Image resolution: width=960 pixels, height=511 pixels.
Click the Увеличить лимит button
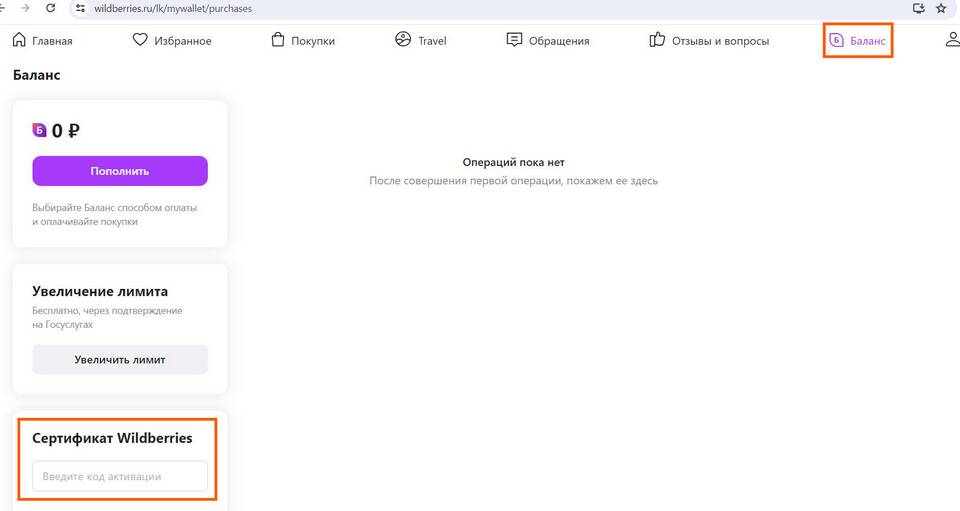coord(120,359)
